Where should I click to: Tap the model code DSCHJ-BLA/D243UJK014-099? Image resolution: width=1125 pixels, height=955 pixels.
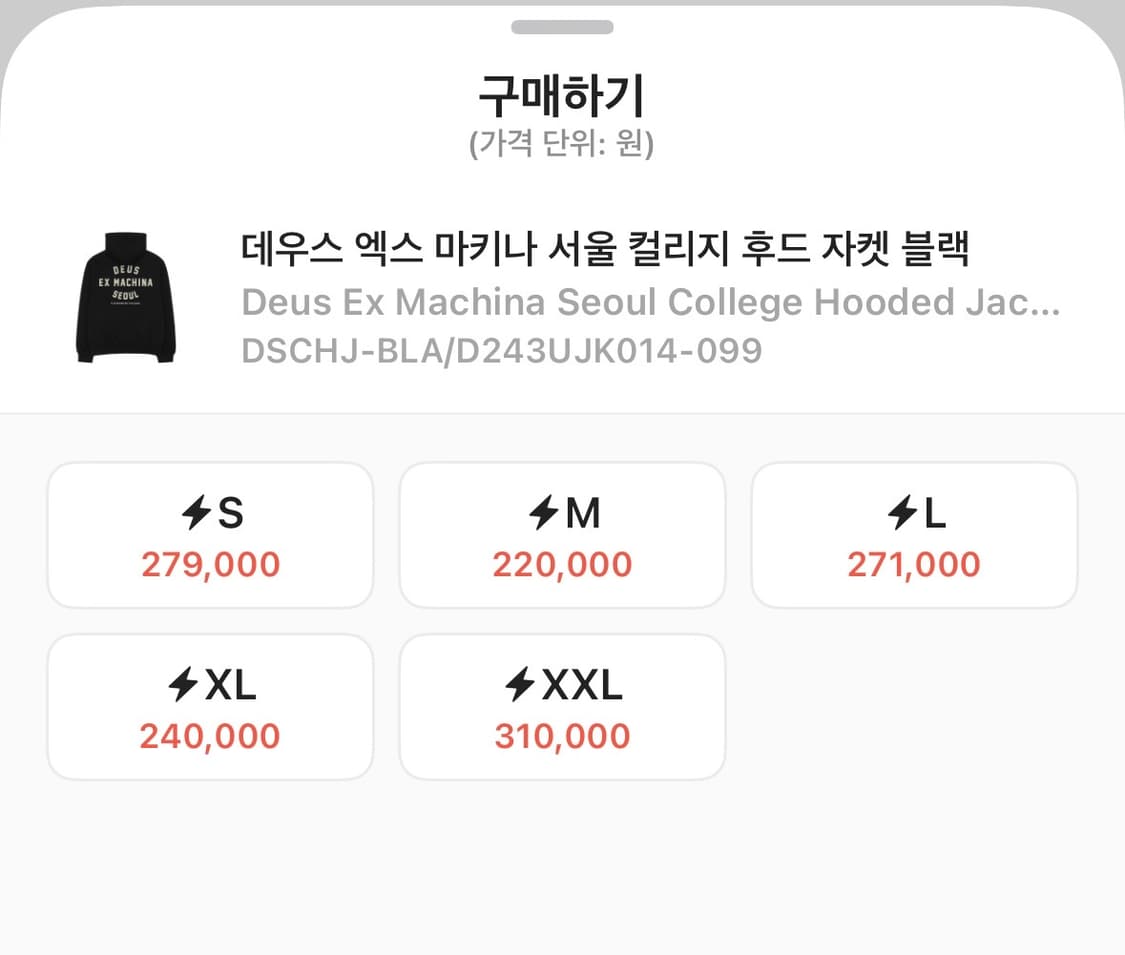[x=502, y=350]
